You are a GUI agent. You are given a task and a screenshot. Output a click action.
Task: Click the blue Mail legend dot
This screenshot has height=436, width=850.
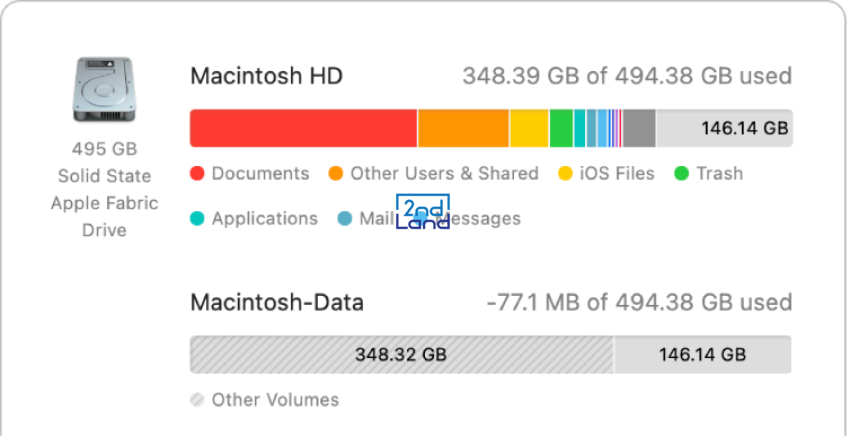click(x=345, y=219)
